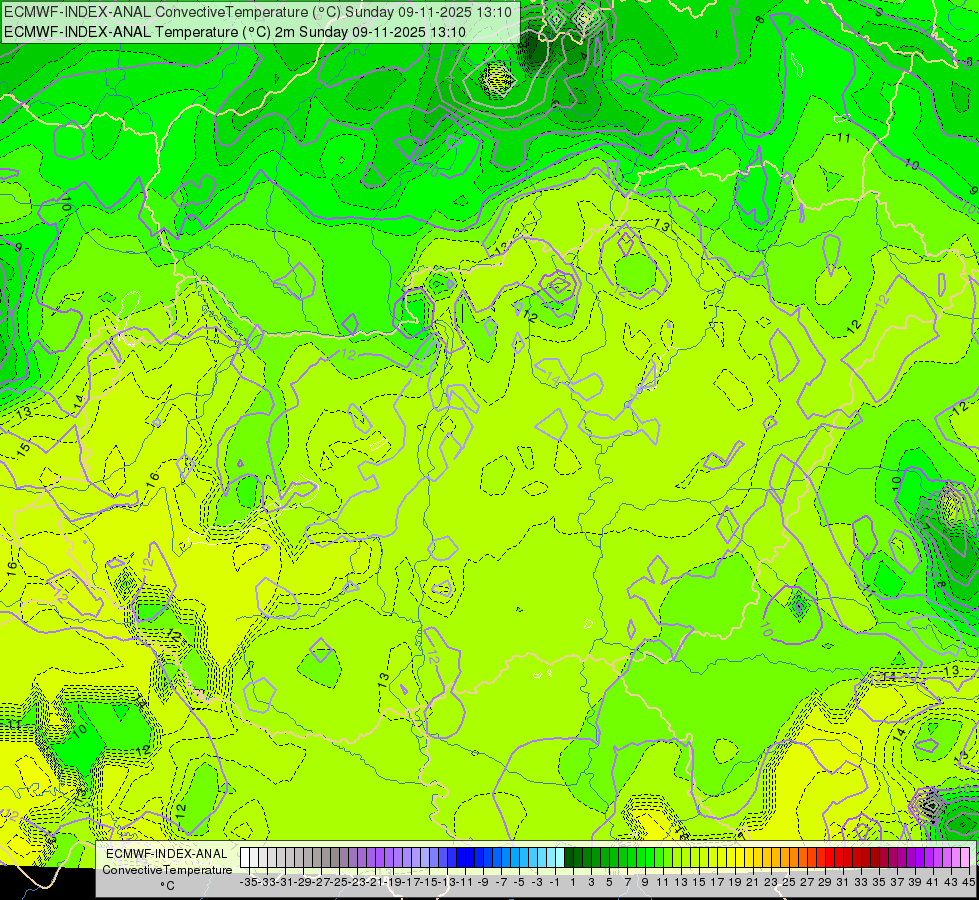Pick the light cyan swatch above -1
This screenshot has height=900, width=979.
[x=551, y=858]
